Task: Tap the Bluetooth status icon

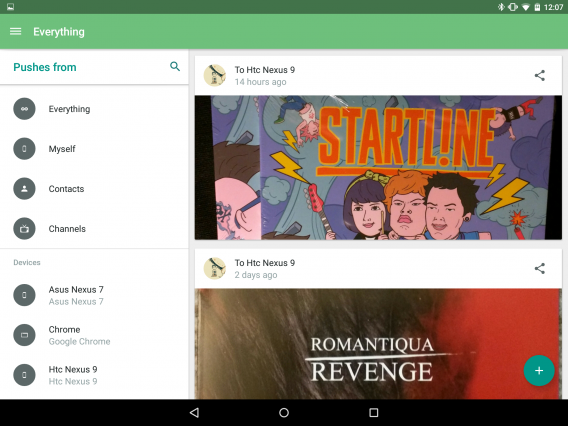Action: pyautogui.click(x=501, y=7)
